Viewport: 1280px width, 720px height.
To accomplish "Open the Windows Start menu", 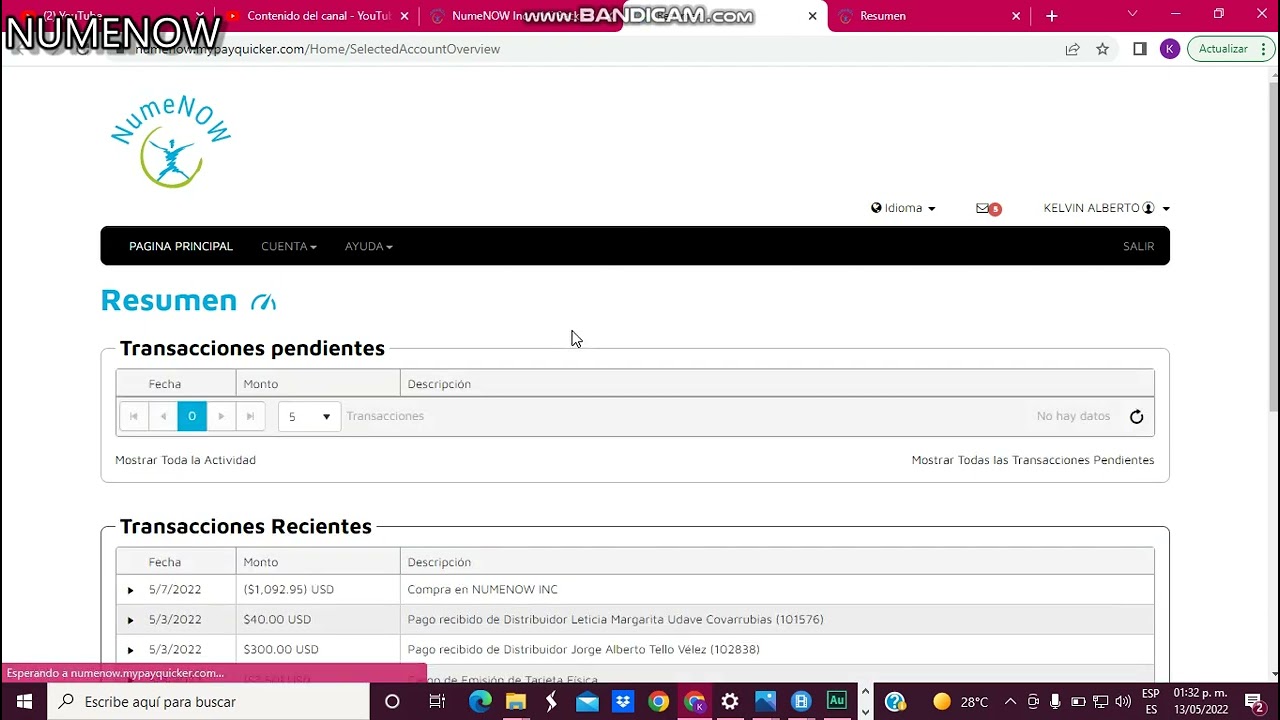I will pos(24,702).
